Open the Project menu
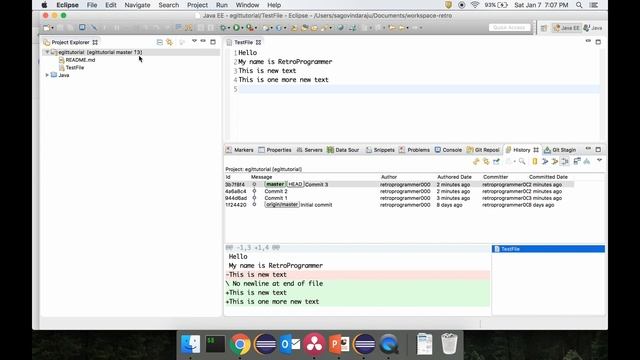The height and width of the screenshot is (360, 640). click(x=197, y=5)
